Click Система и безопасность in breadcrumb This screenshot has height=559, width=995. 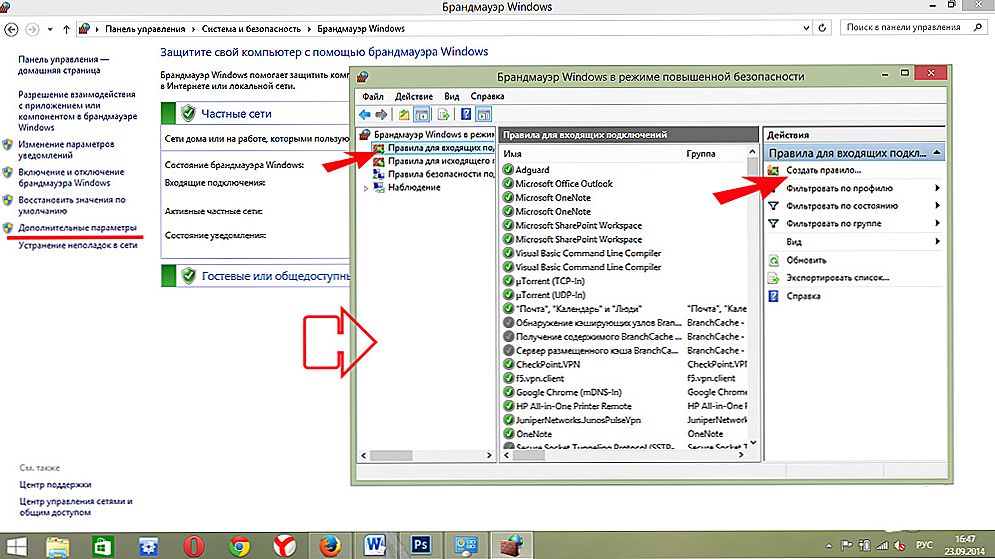[251, 29]
